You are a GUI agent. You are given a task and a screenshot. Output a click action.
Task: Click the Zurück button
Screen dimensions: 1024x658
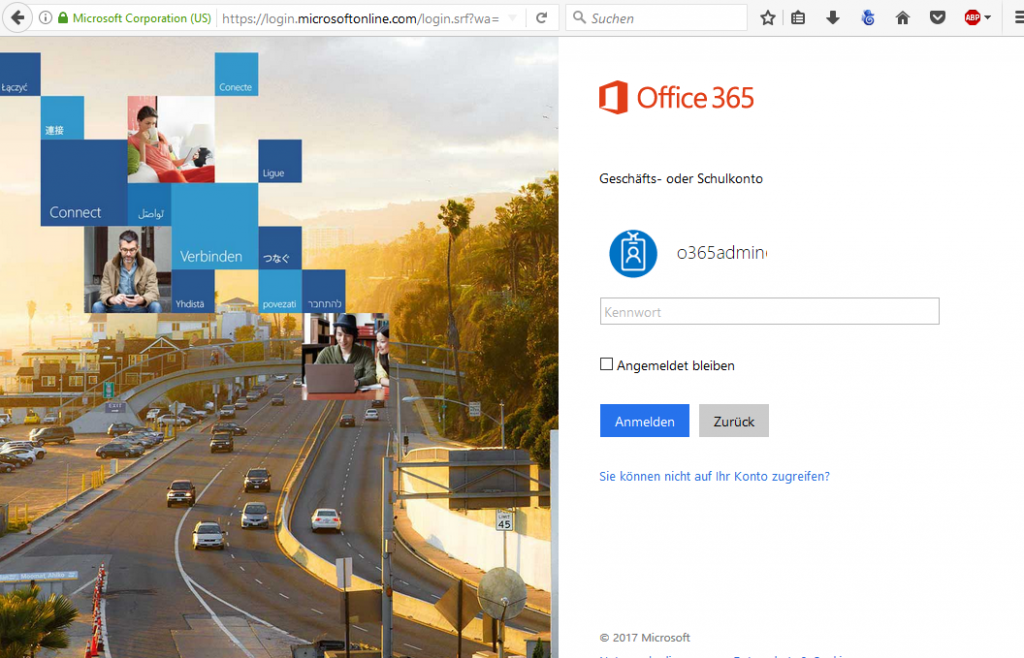pyautogui.click(x=733, y=420)
